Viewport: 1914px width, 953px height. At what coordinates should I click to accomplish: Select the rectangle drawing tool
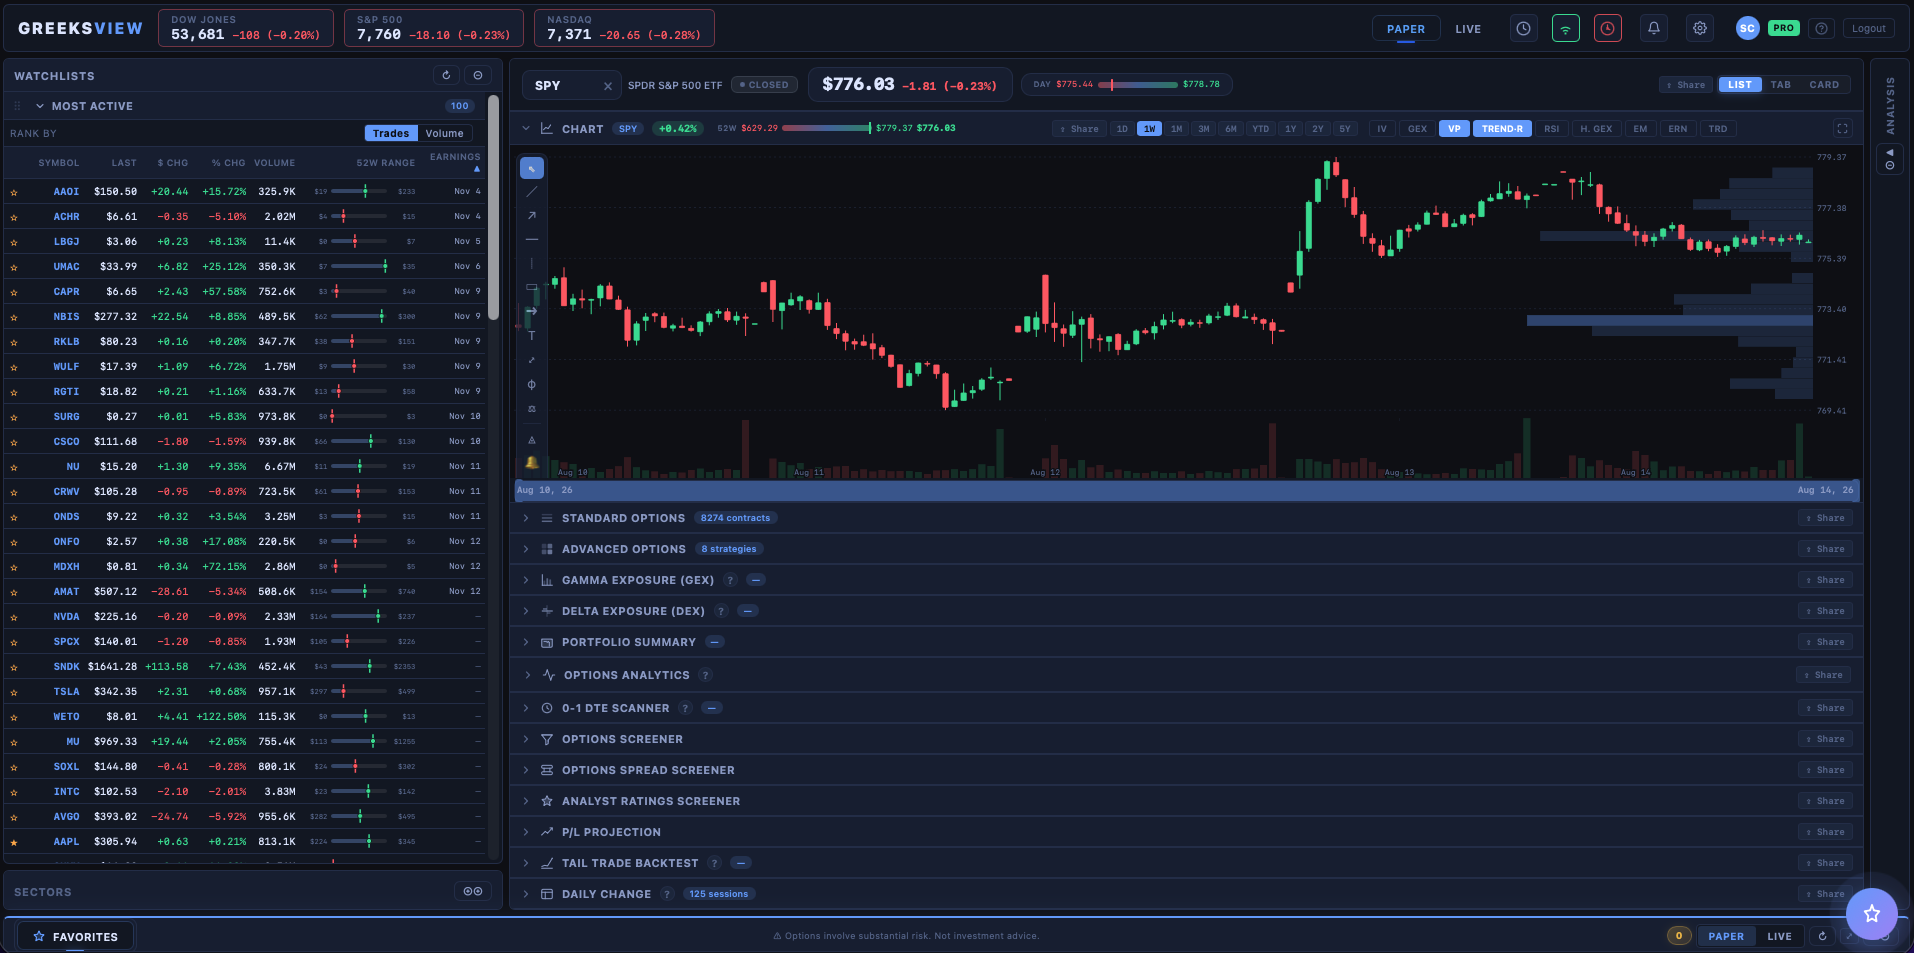[532, 288]
